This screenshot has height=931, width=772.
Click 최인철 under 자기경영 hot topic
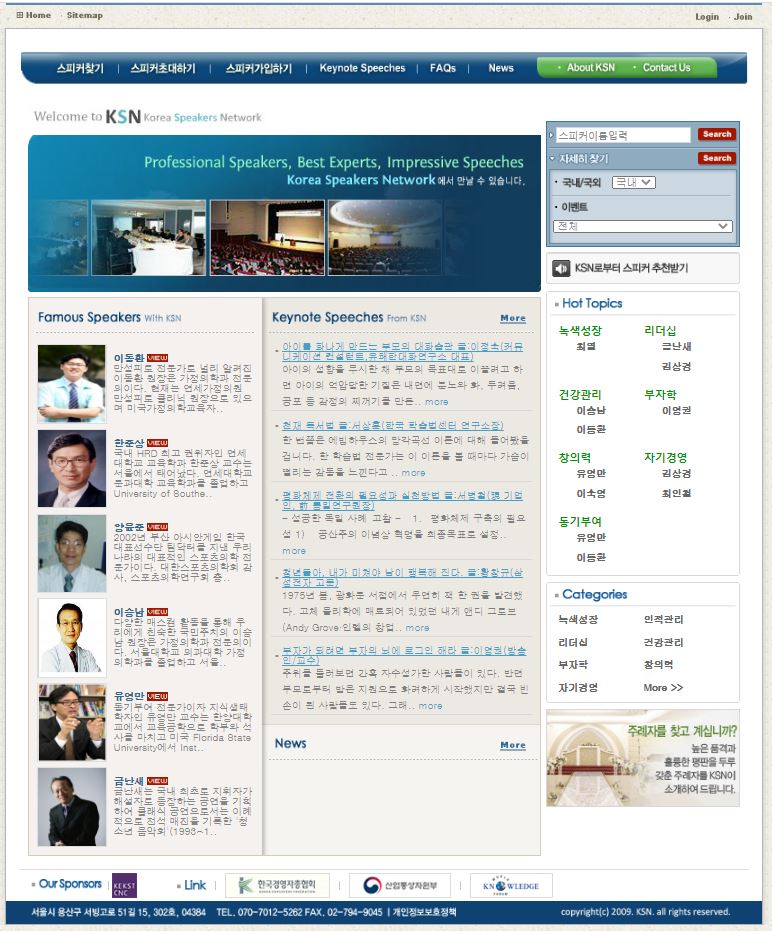tap(676, 493)
